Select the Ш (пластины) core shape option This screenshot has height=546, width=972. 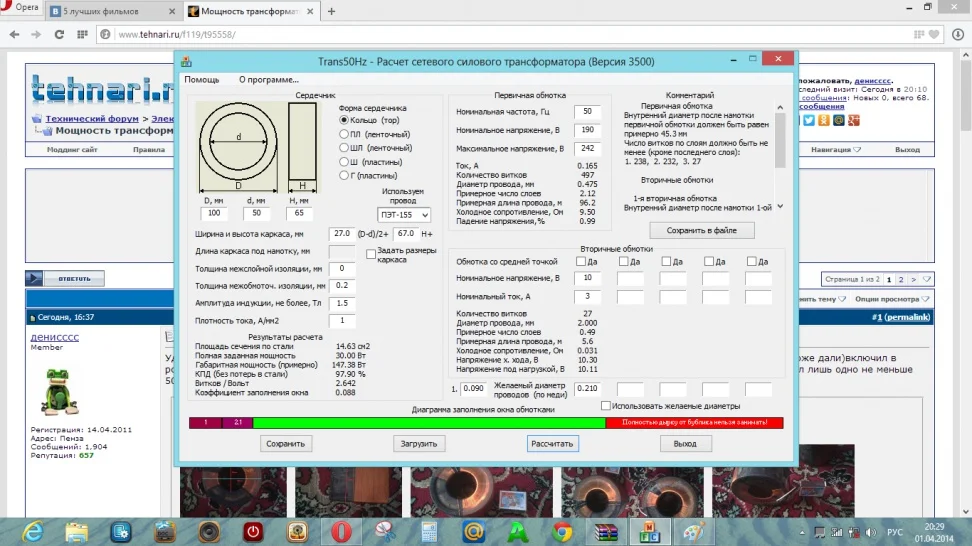[344, 161]
